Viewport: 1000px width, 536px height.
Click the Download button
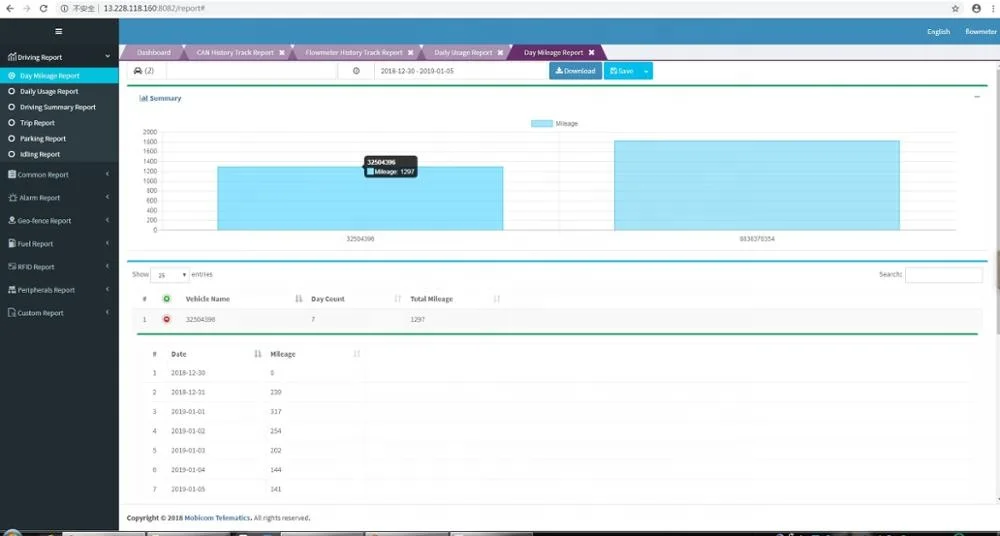tap(575, 71)
